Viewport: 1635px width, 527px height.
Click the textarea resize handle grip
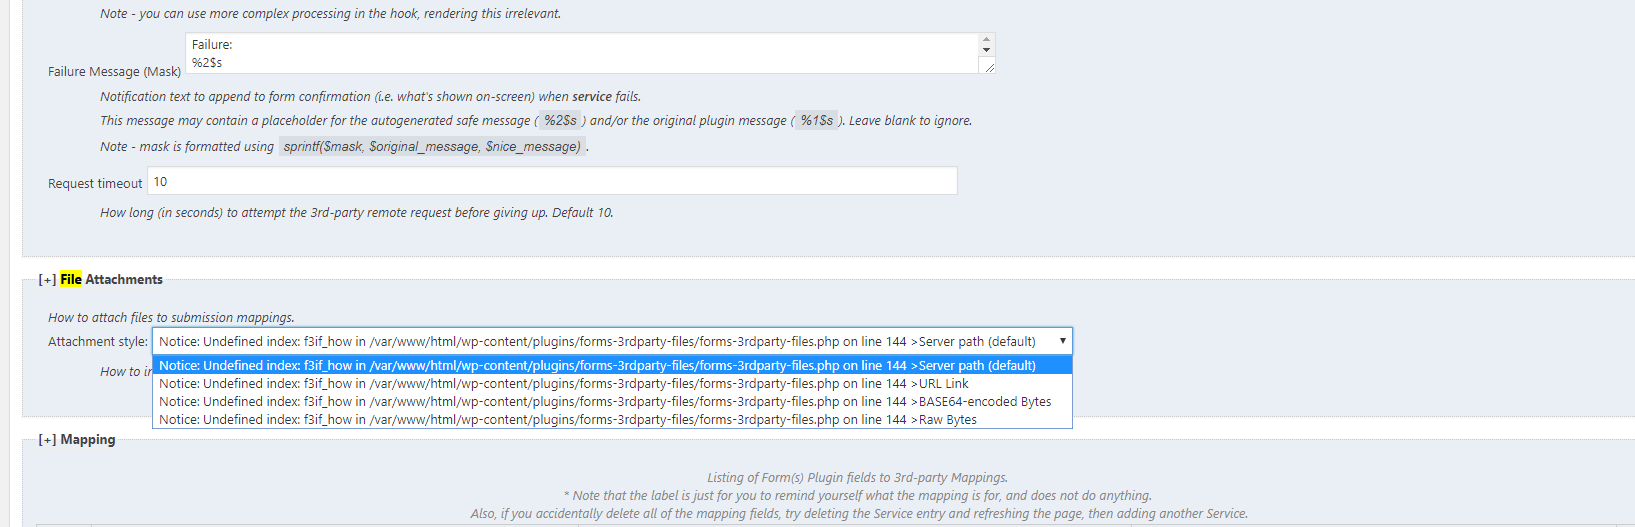point(988,66)
